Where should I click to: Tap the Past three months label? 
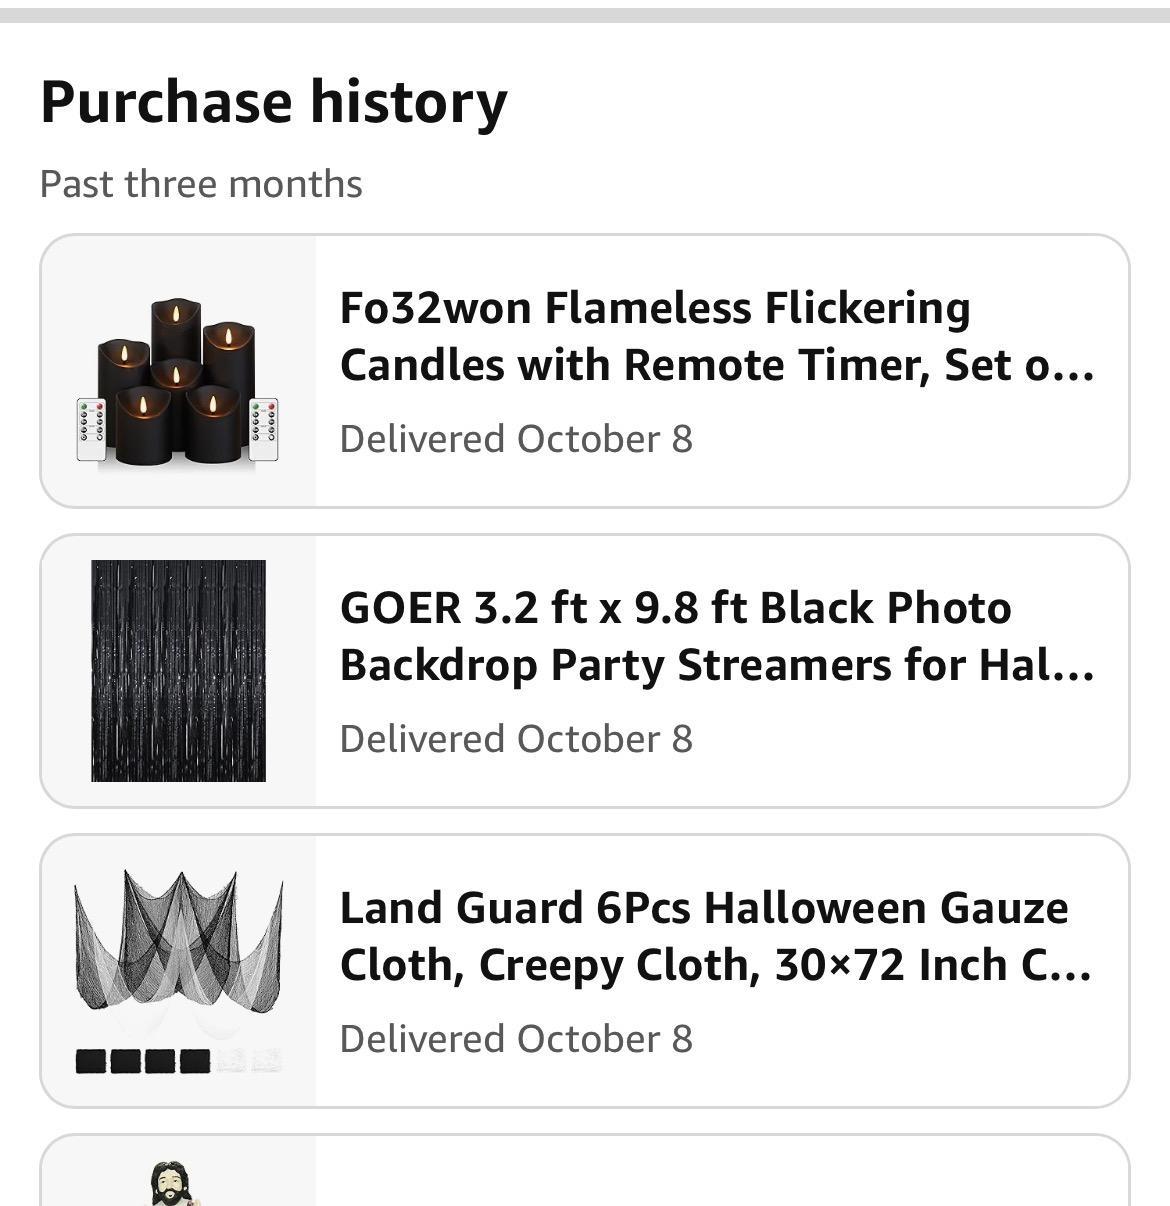pos(201,184)
